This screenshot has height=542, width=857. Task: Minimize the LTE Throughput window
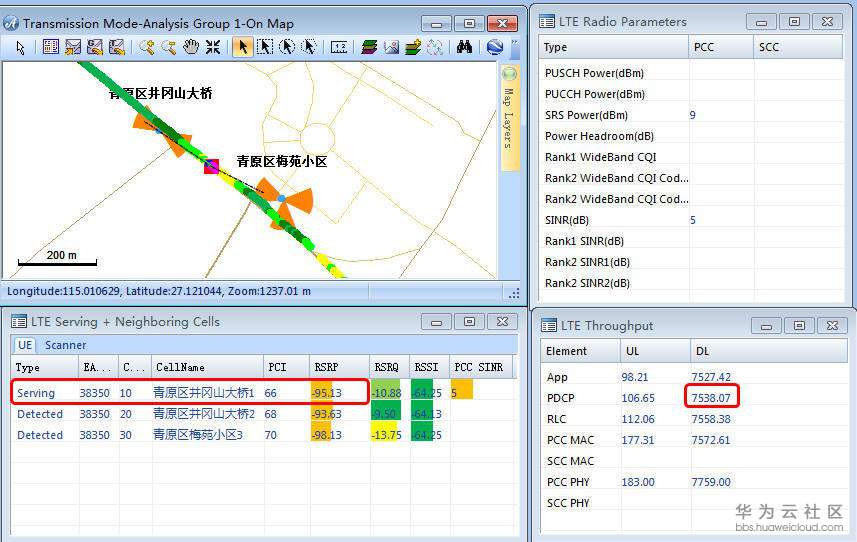[x=766, y=326]
